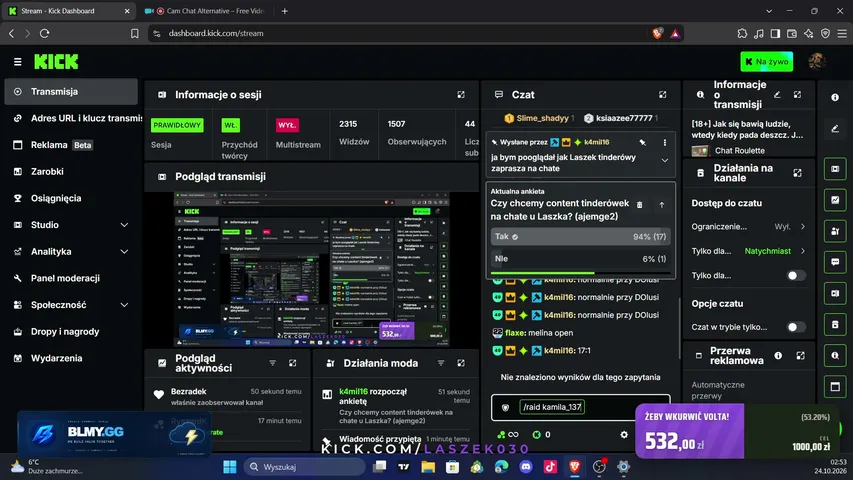
Task: Launch Discord from the taskbar
Action: (526, 466)
